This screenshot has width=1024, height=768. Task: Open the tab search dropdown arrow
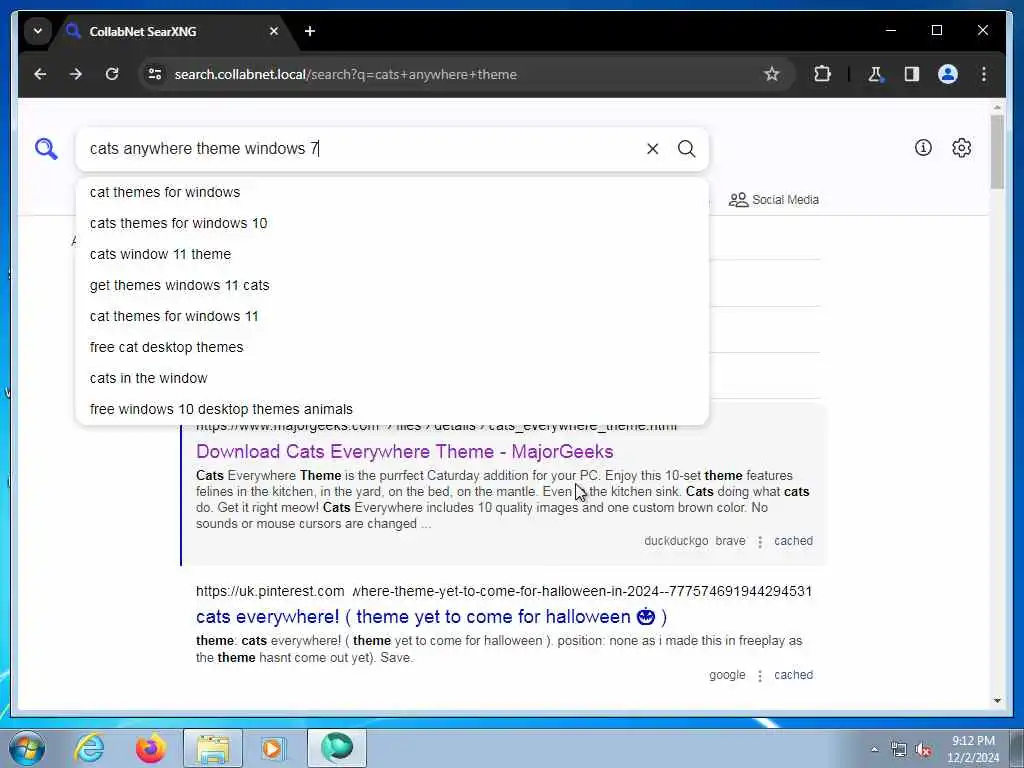pos(38,31)
